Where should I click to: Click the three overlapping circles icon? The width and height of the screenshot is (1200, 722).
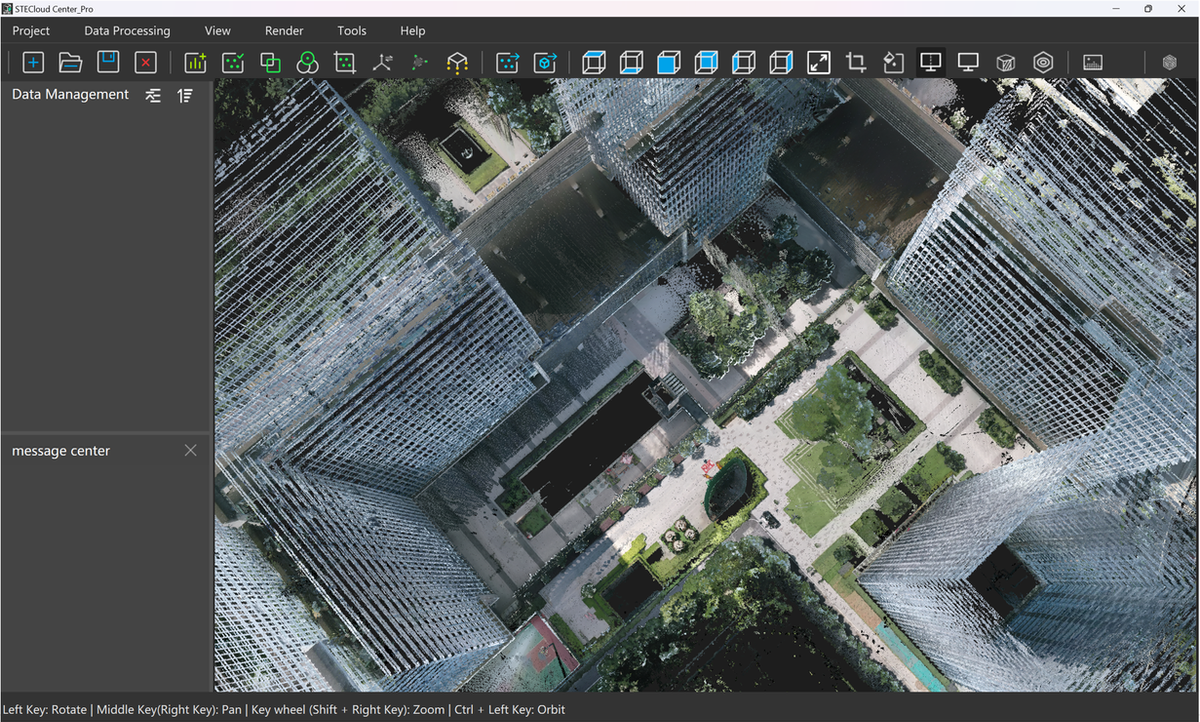coord(308,63)
